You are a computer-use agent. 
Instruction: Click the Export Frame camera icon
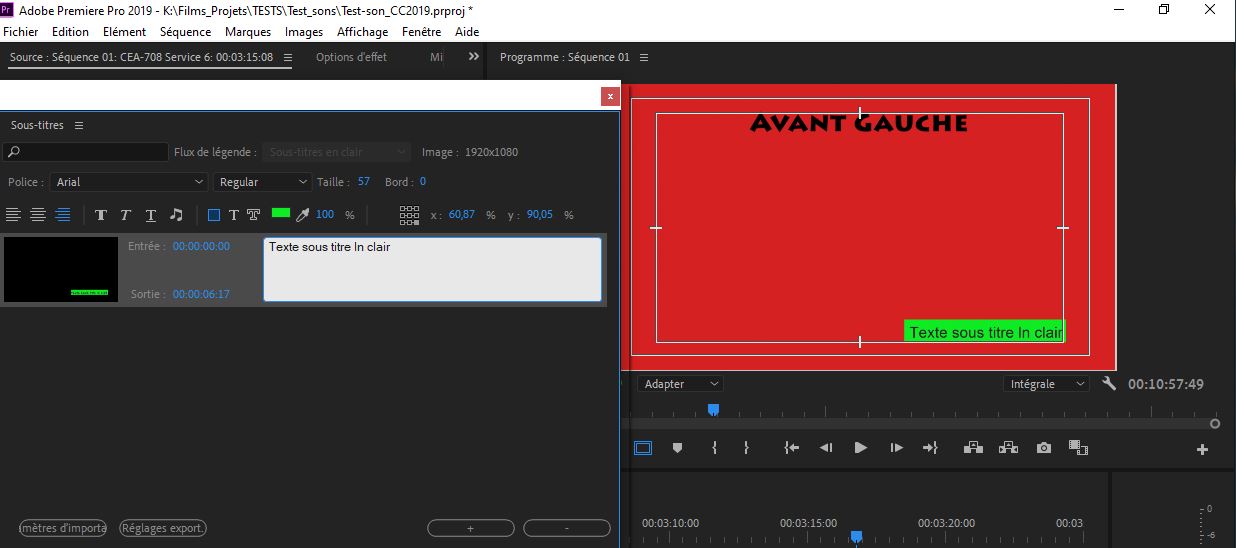pyautogui.click(x=1044, y=448)
